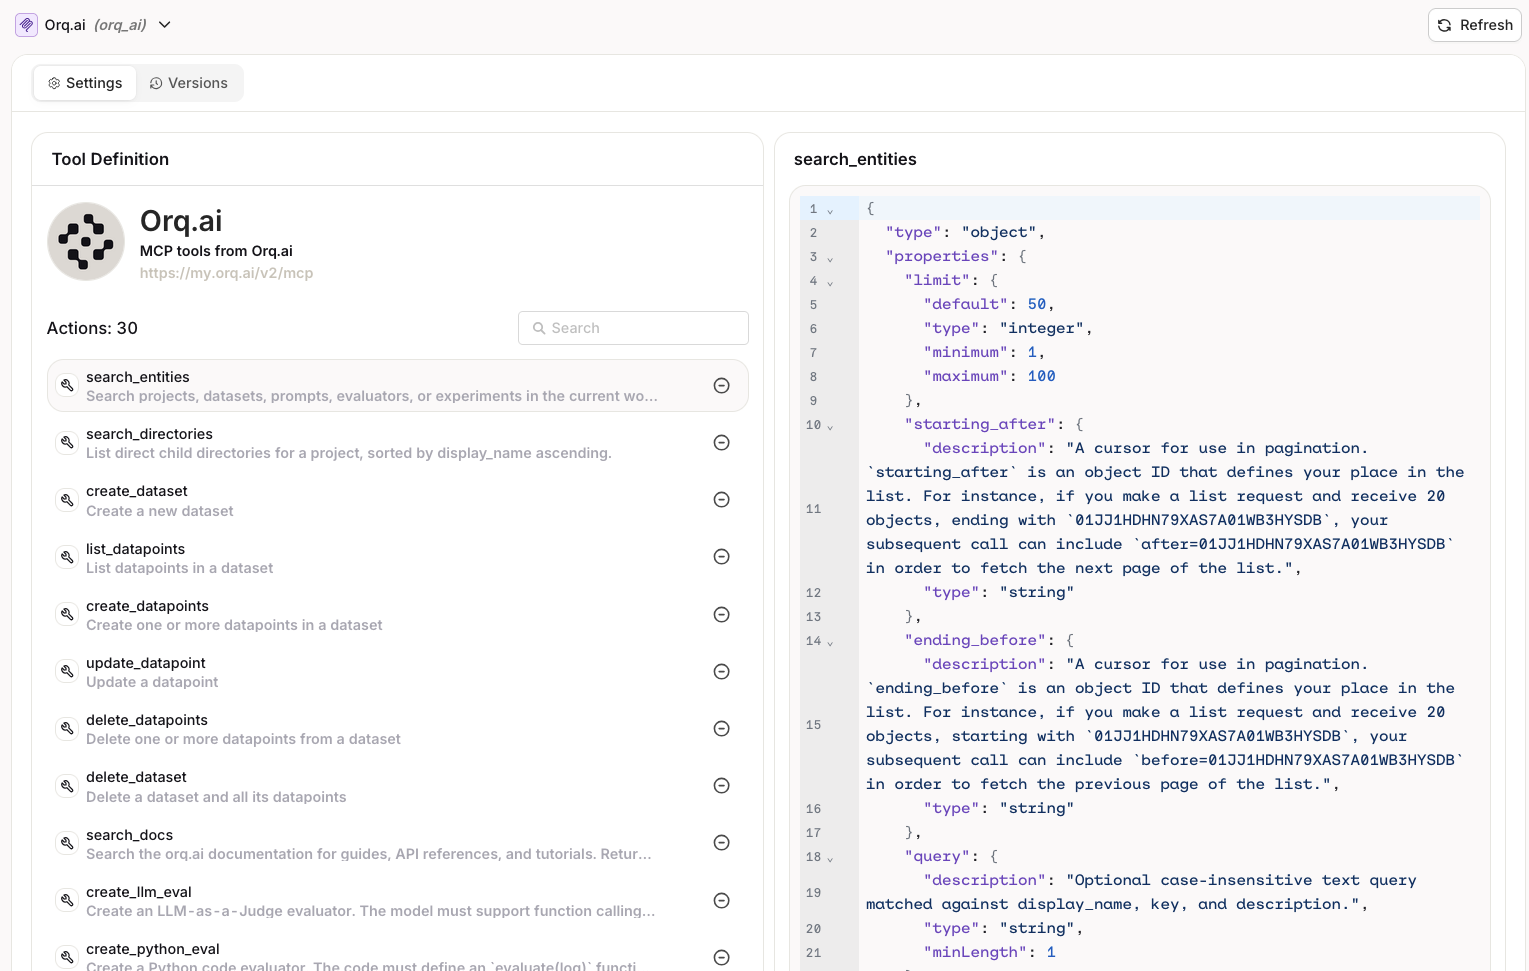Disable the list_datapoints action with minus icon
This screenshot has height=971, width=1529.
[721, 557]
